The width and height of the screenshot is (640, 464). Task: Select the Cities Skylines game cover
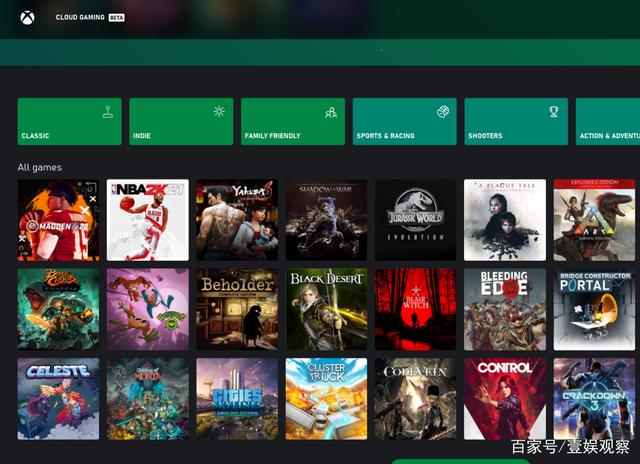237,399
